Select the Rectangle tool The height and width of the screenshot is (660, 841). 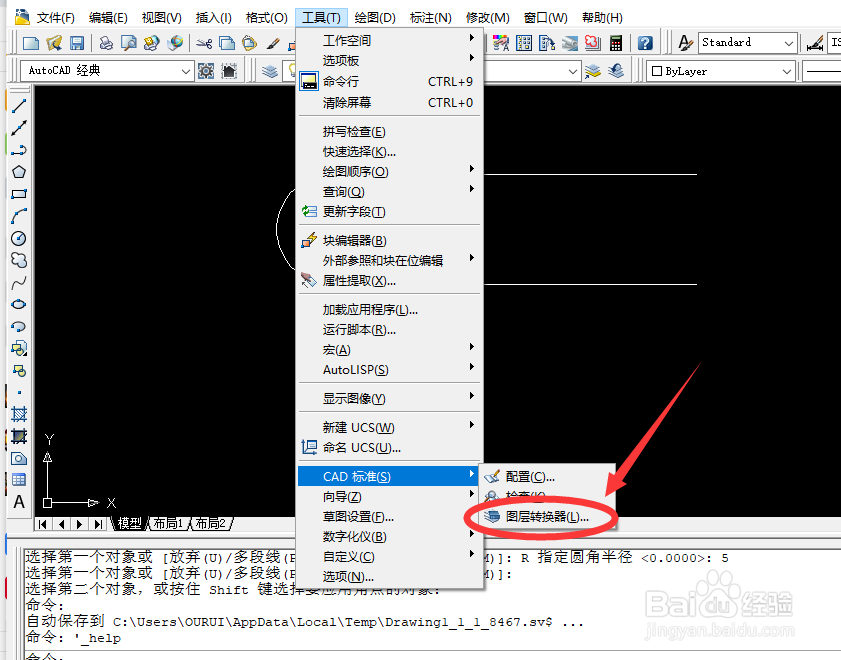click(x=19, y=194)
